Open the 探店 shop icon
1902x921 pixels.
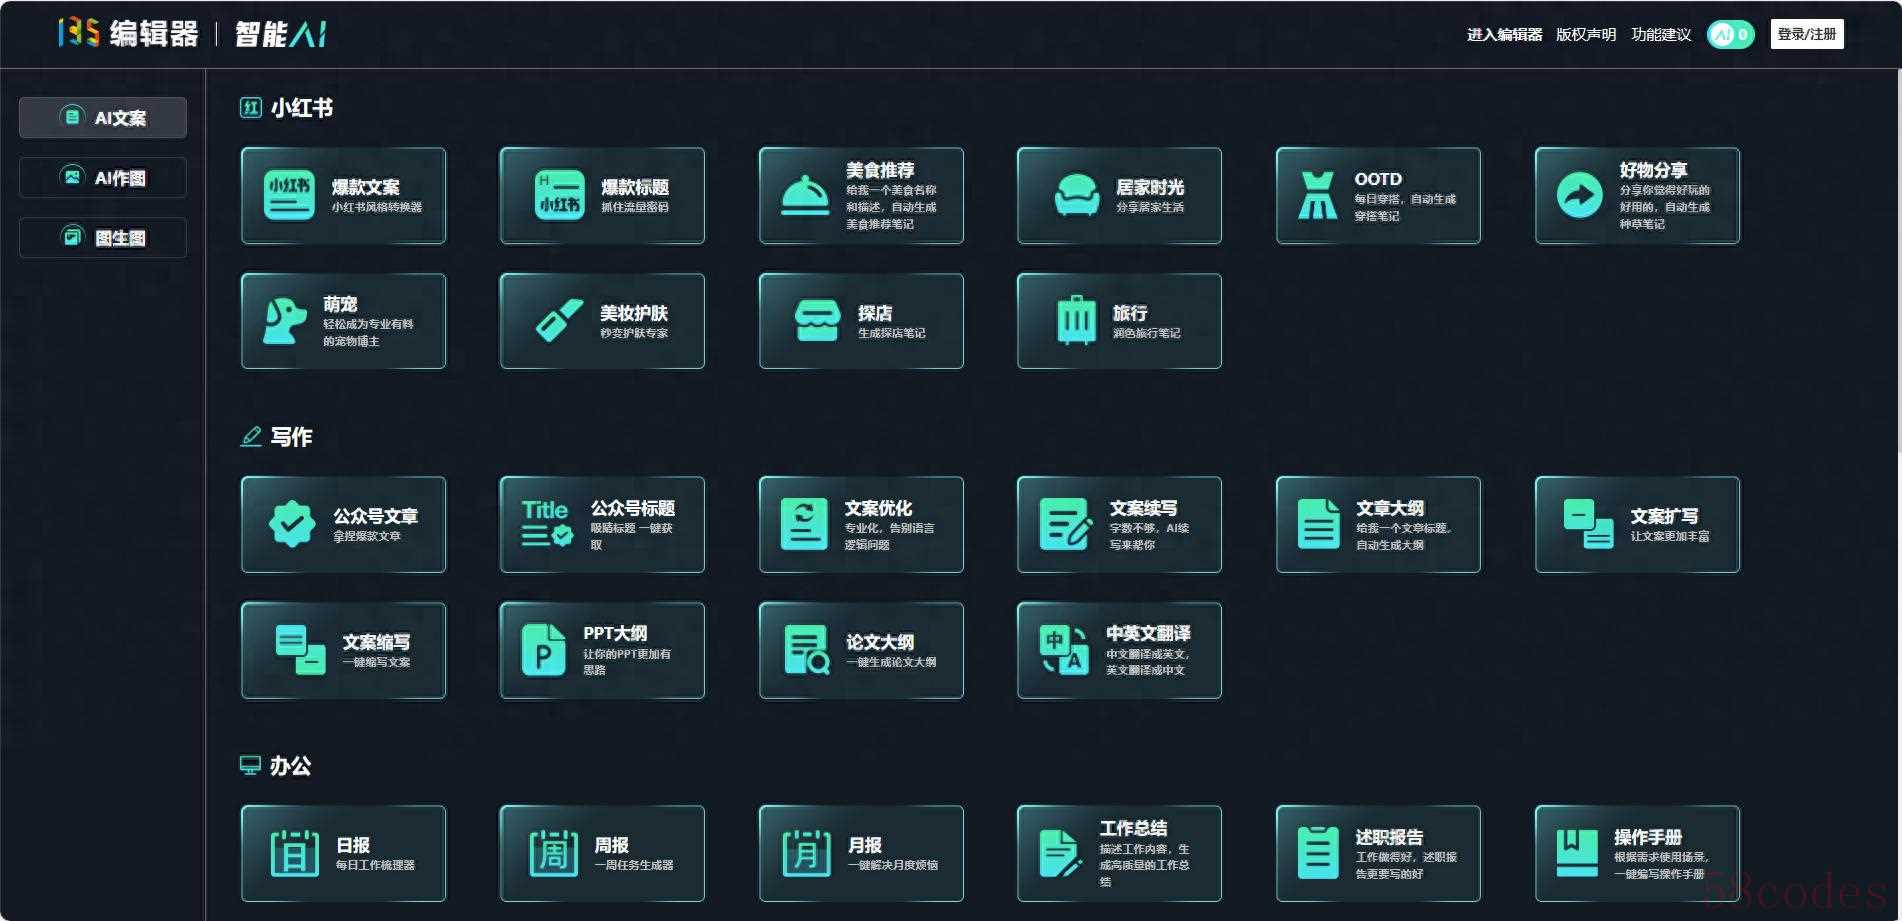tap(817, 321)
